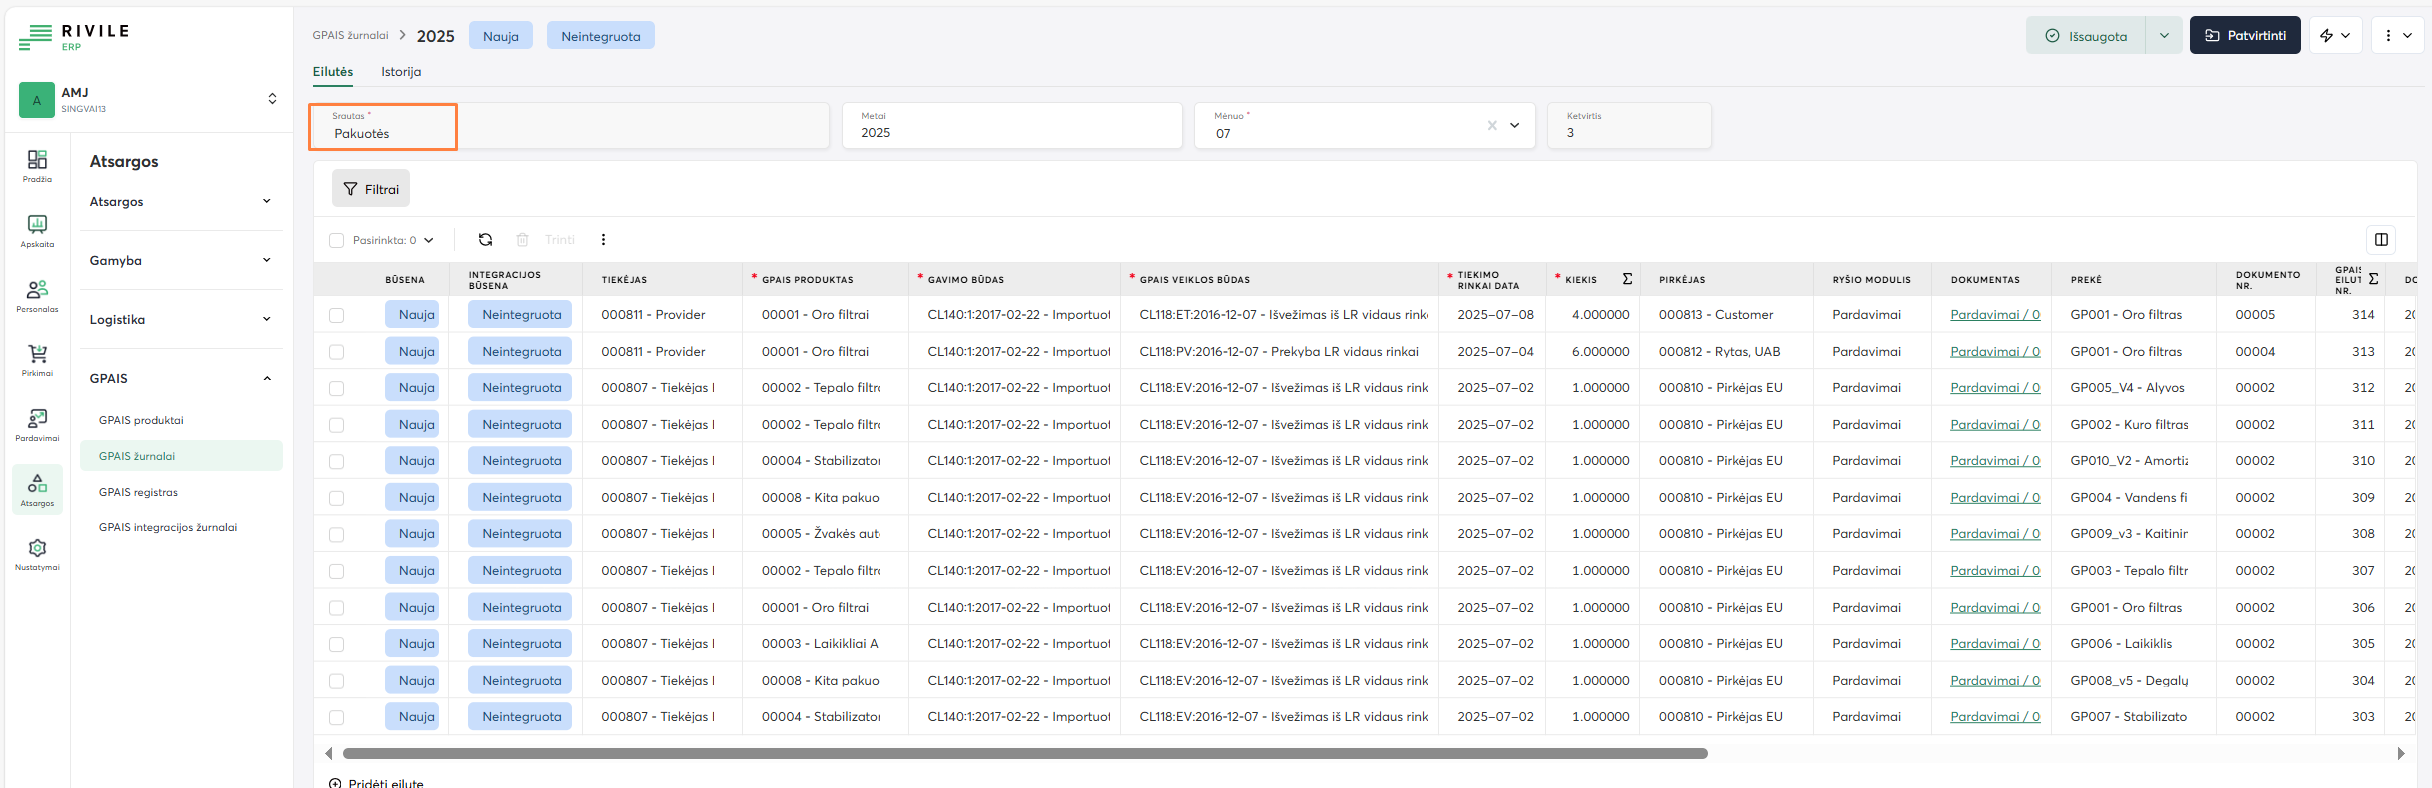This screenshot has height=788, width=2432.
Task: Toggle the column layout icon above table
Action: coord(2381,240)
